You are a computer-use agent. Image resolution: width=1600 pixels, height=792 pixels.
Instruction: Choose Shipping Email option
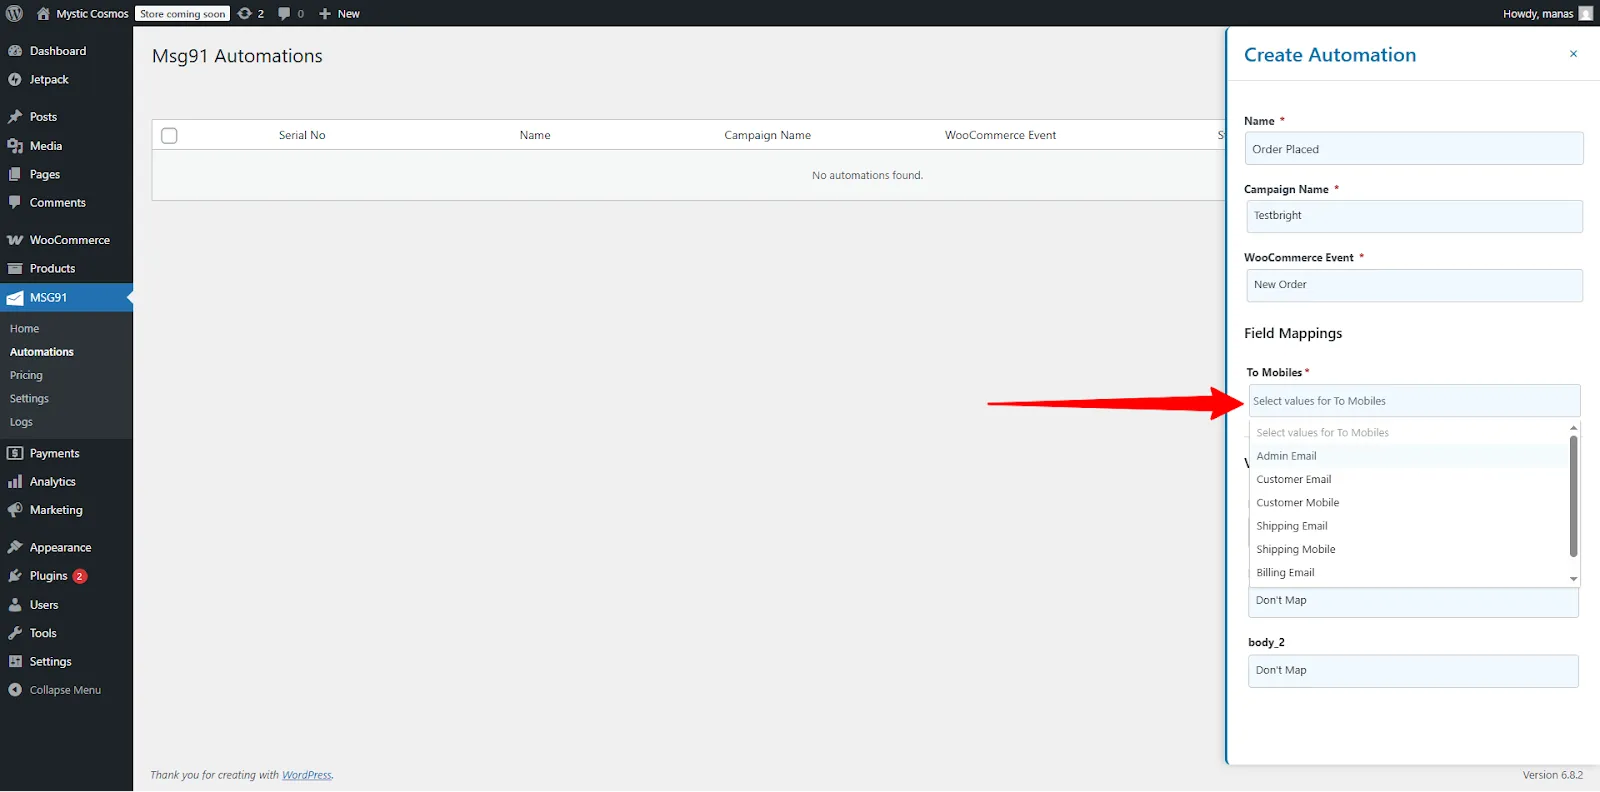[x=1409, y=526]
